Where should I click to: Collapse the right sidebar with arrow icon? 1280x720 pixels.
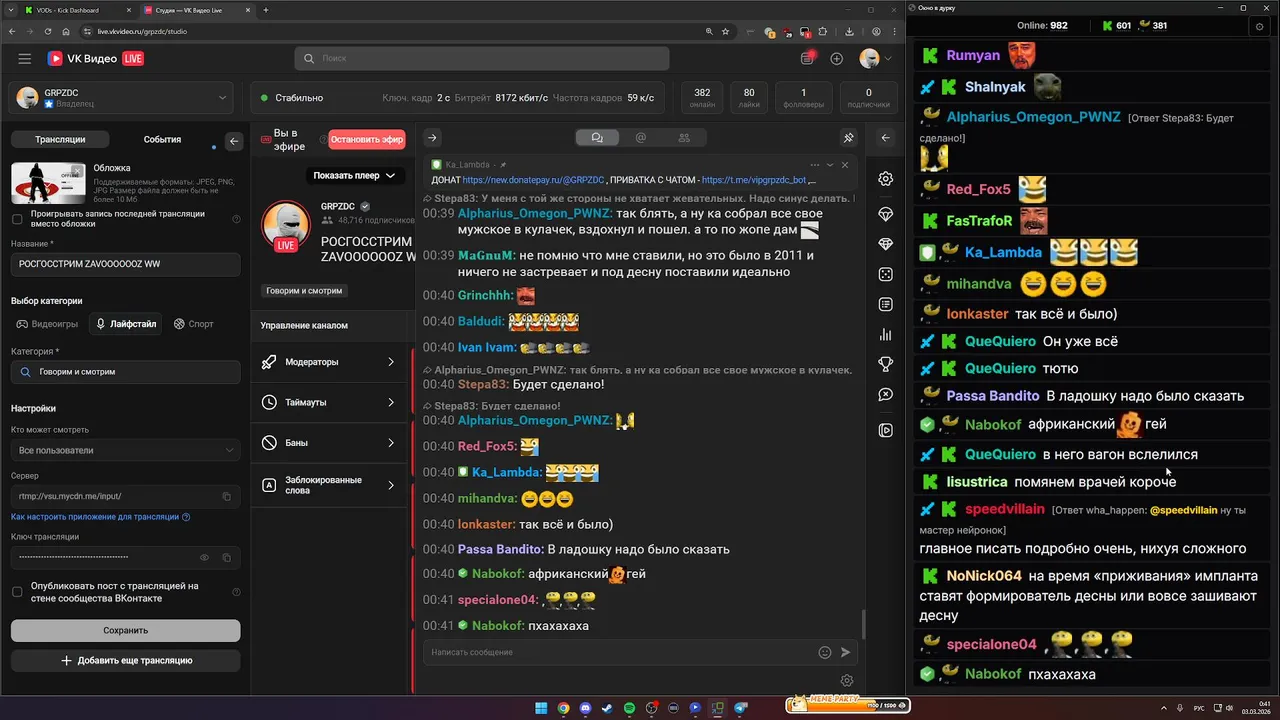coord(885,138)
